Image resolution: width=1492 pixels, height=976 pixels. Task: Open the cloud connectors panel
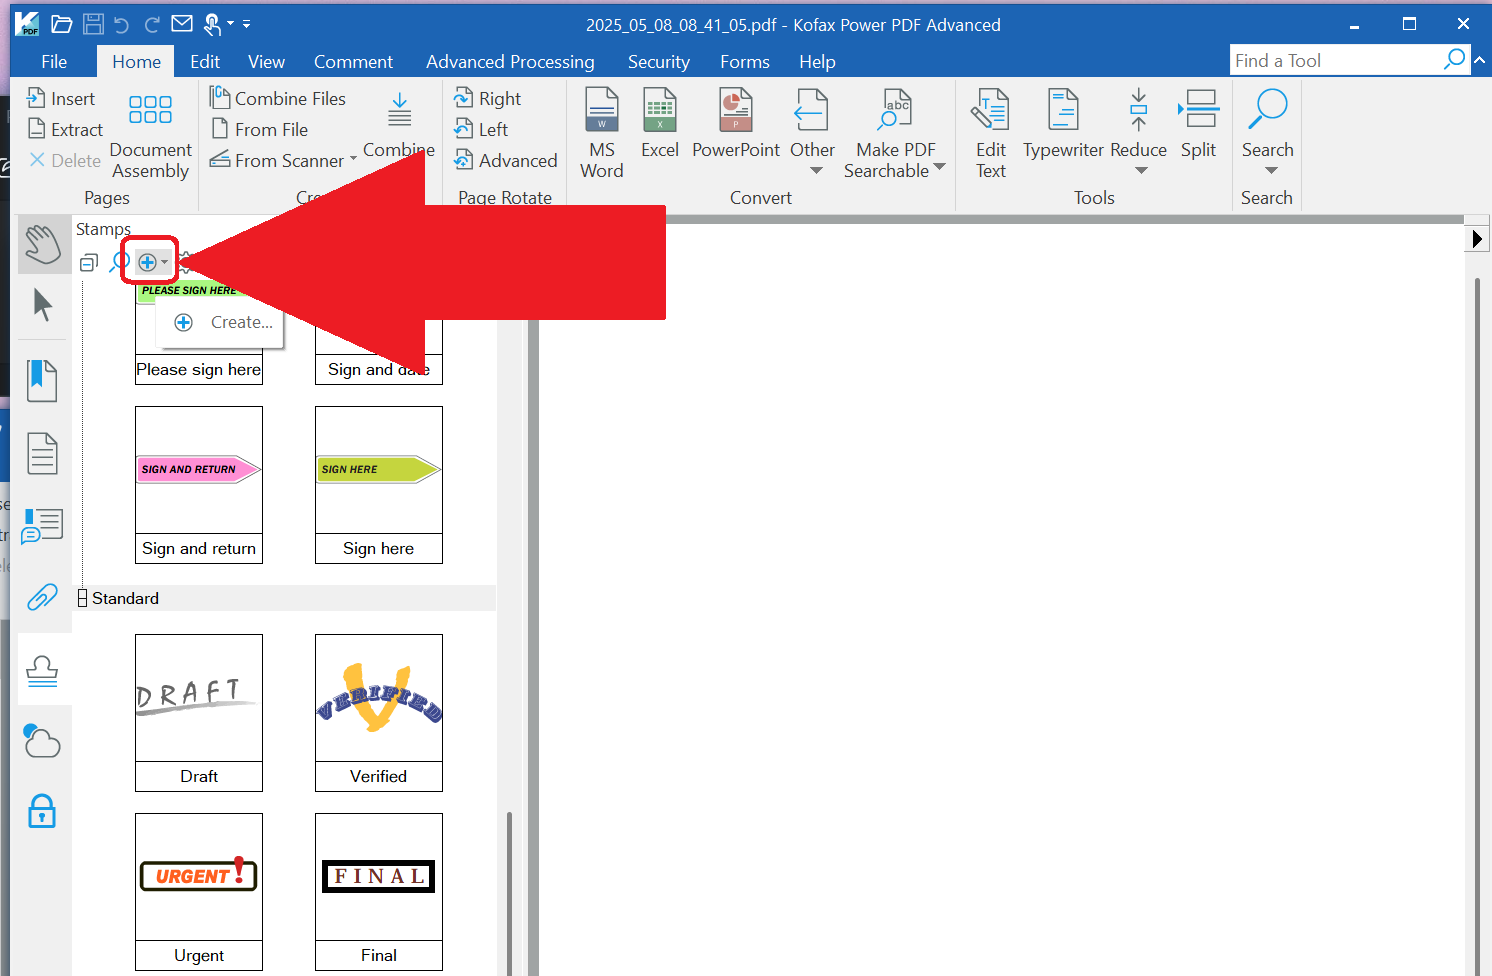(42, 741)
